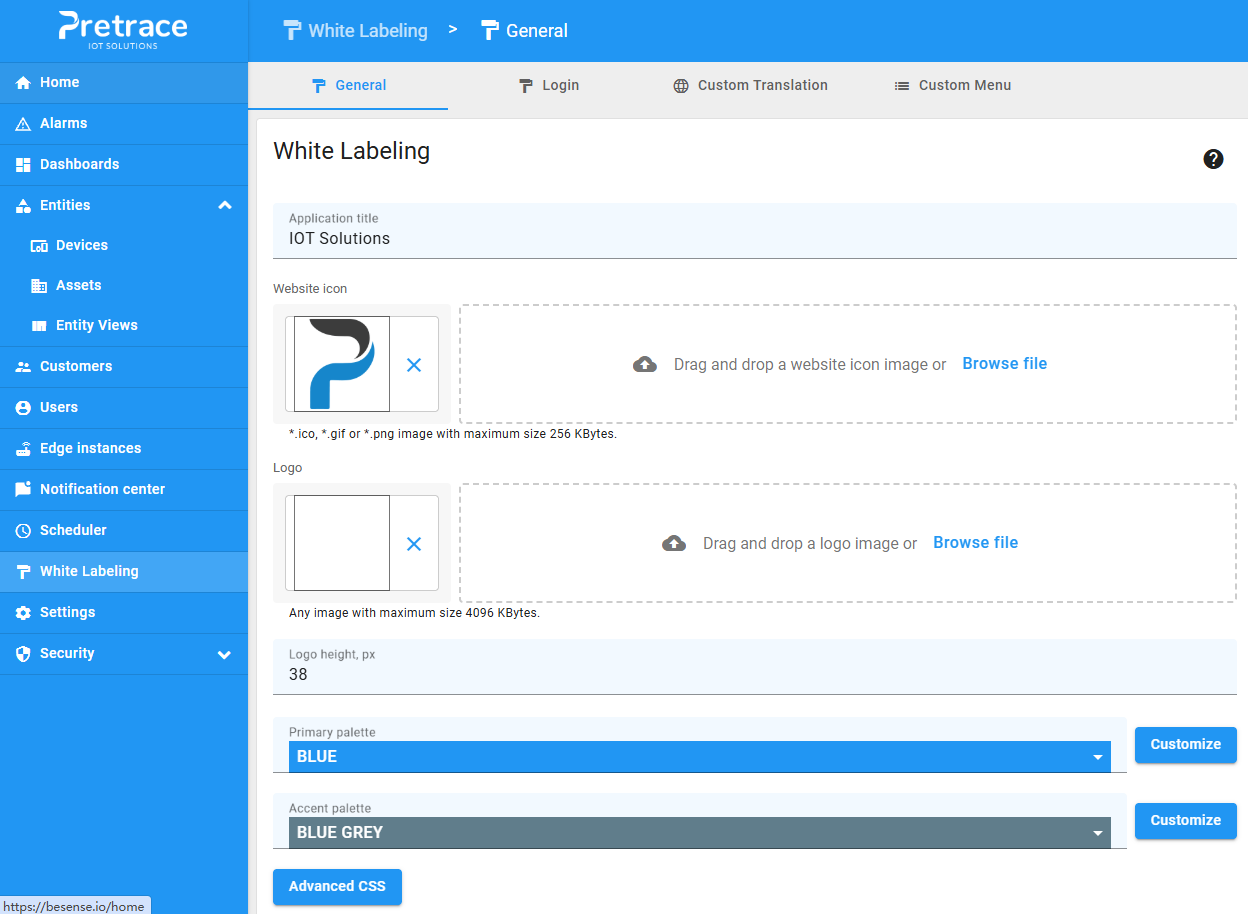Viewport: 1248px width, 914px height.
Task: Click the Custom Menu list icon
Action: coord(902,86)
